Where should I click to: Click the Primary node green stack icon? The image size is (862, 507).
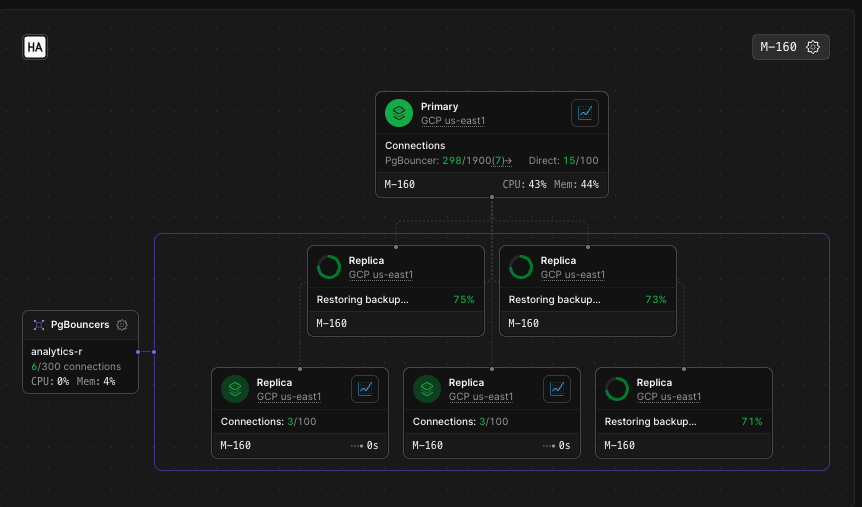click(x=399, y=113)
